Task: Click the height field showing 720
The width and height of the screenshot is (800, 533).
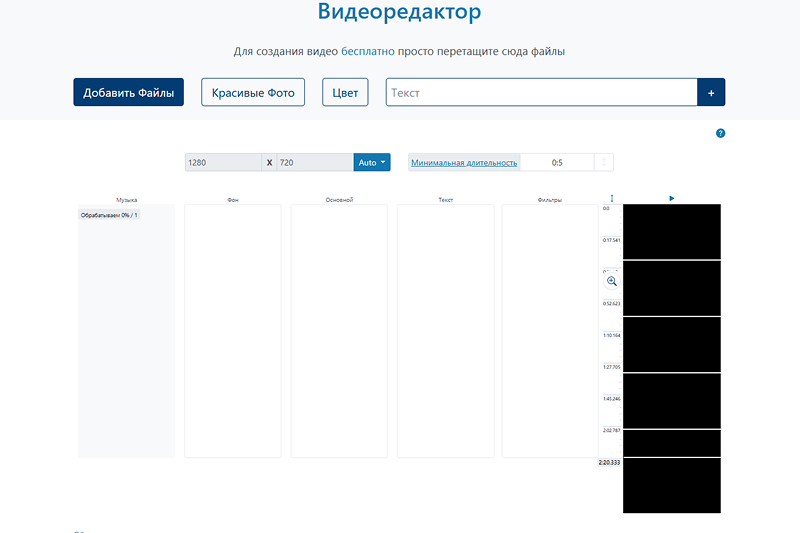Action: click(x=314, y=162)
